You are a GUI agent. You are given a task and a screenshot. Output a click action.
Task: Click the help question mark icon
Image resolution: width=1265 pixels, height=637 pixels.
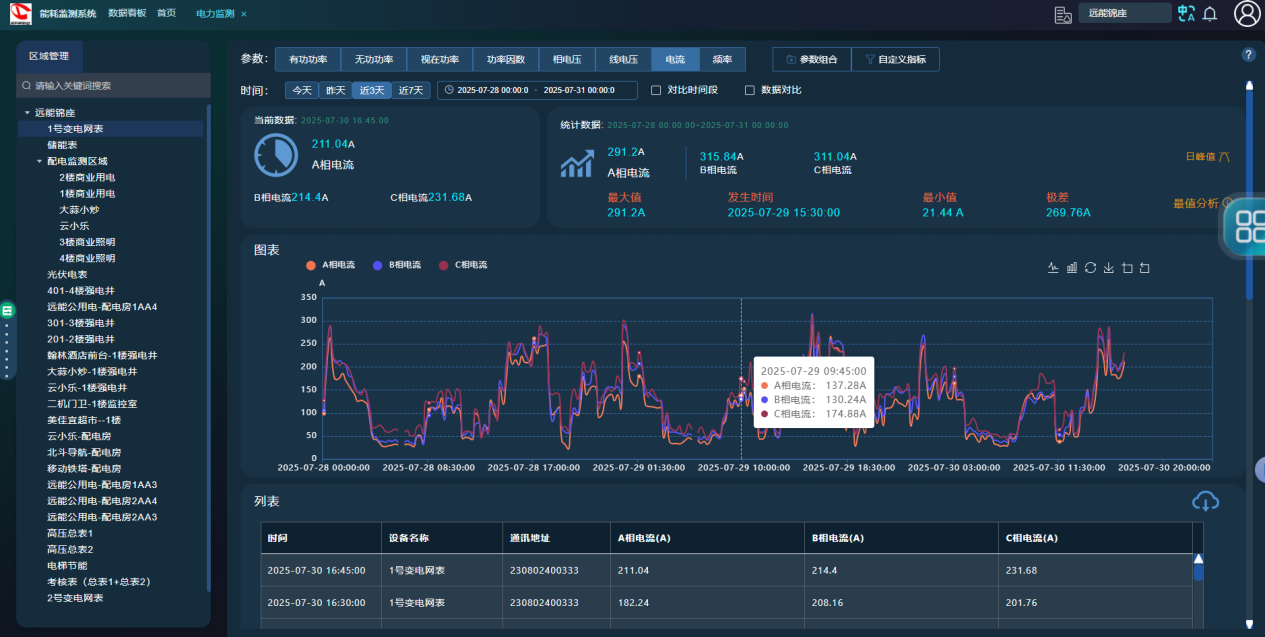click(x=1248, y=55)
